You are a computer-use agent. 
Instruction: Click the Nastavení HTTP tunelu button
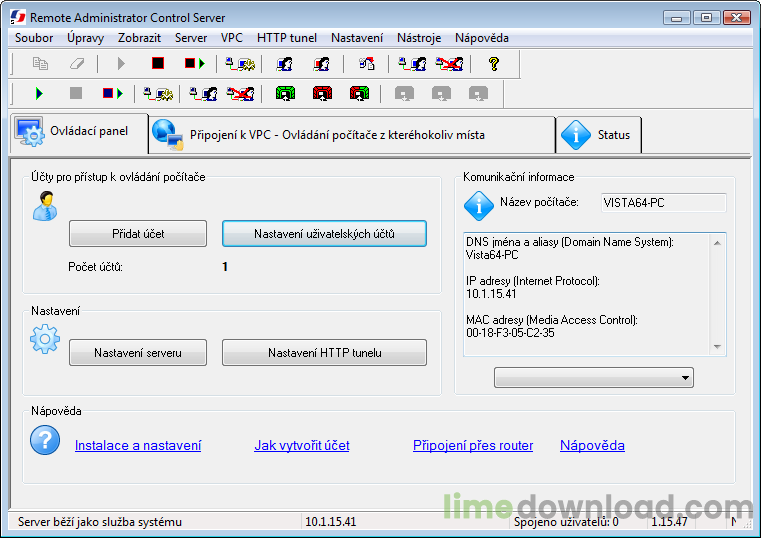[324, 353]
